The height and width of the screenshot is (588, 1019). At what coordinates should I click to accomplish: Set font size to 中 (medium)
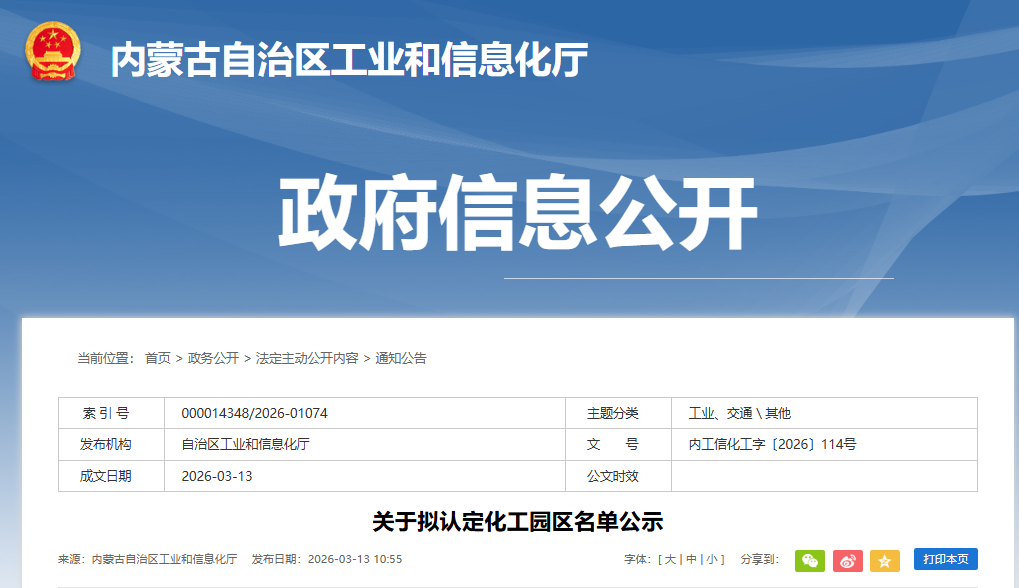(691, 560)
